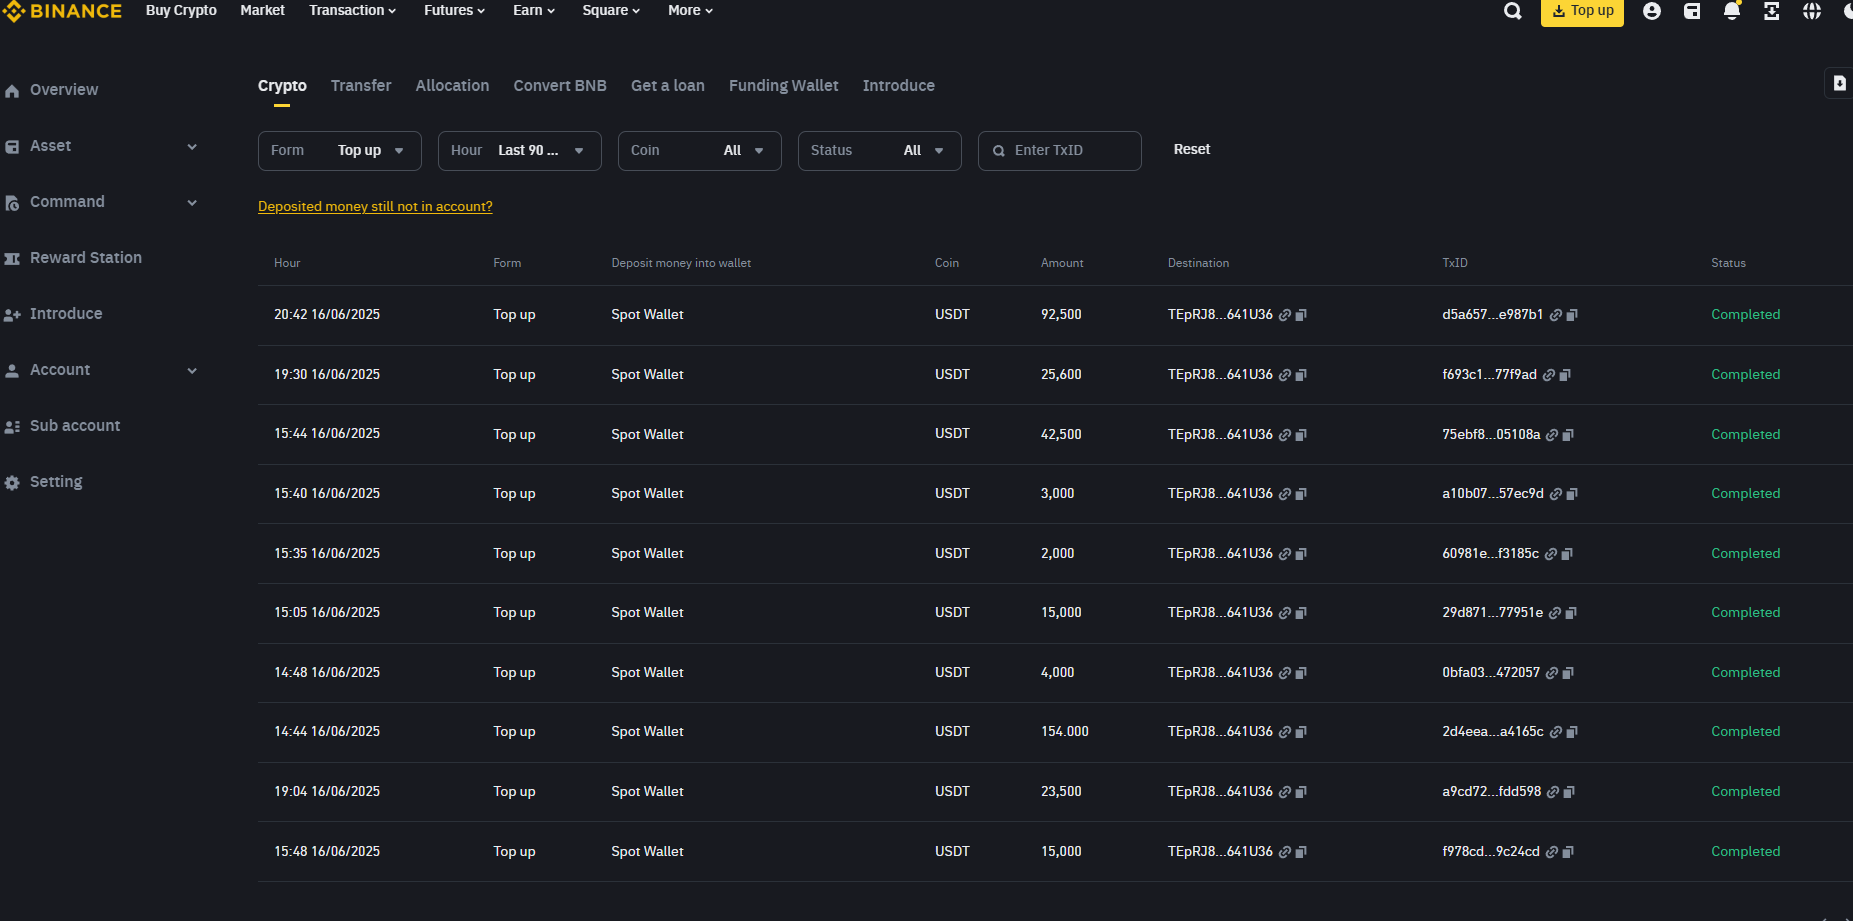
Task: Open the download app icon in header
Action: pyautogui.click(x=1771, y=11)
